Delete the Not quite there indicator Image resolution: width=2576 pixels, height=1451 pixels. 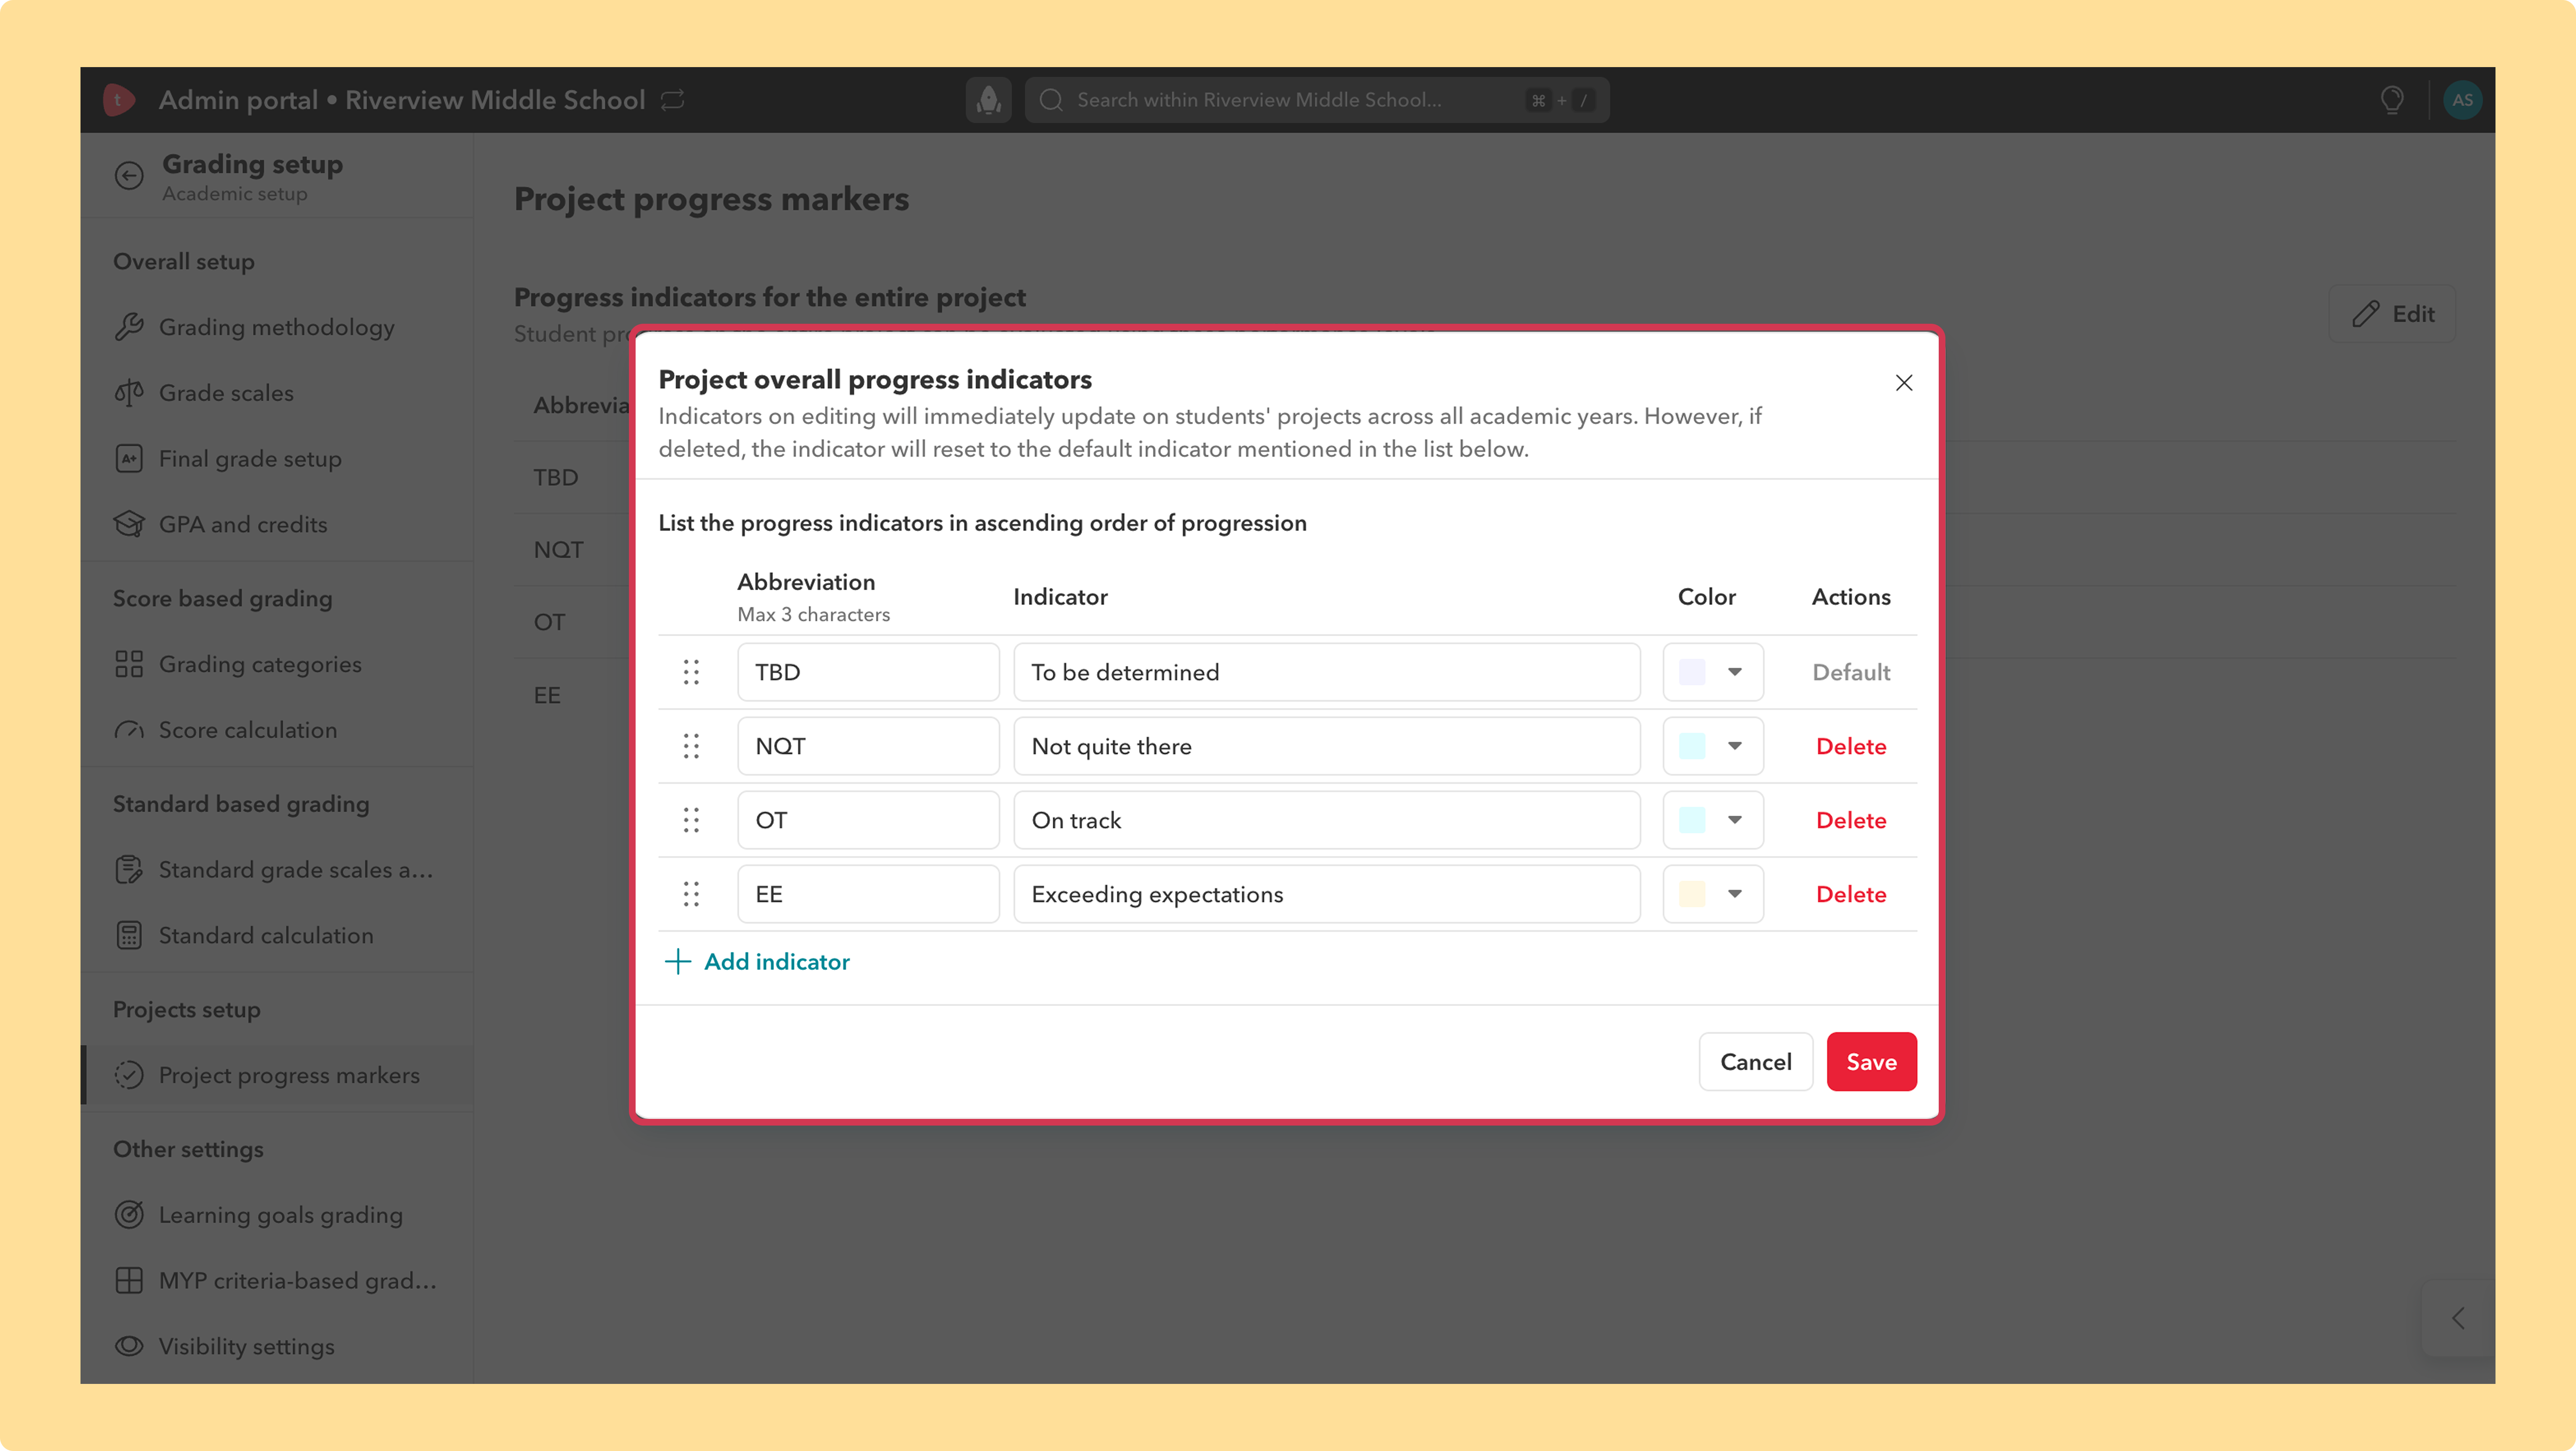tap(1851, 746)
